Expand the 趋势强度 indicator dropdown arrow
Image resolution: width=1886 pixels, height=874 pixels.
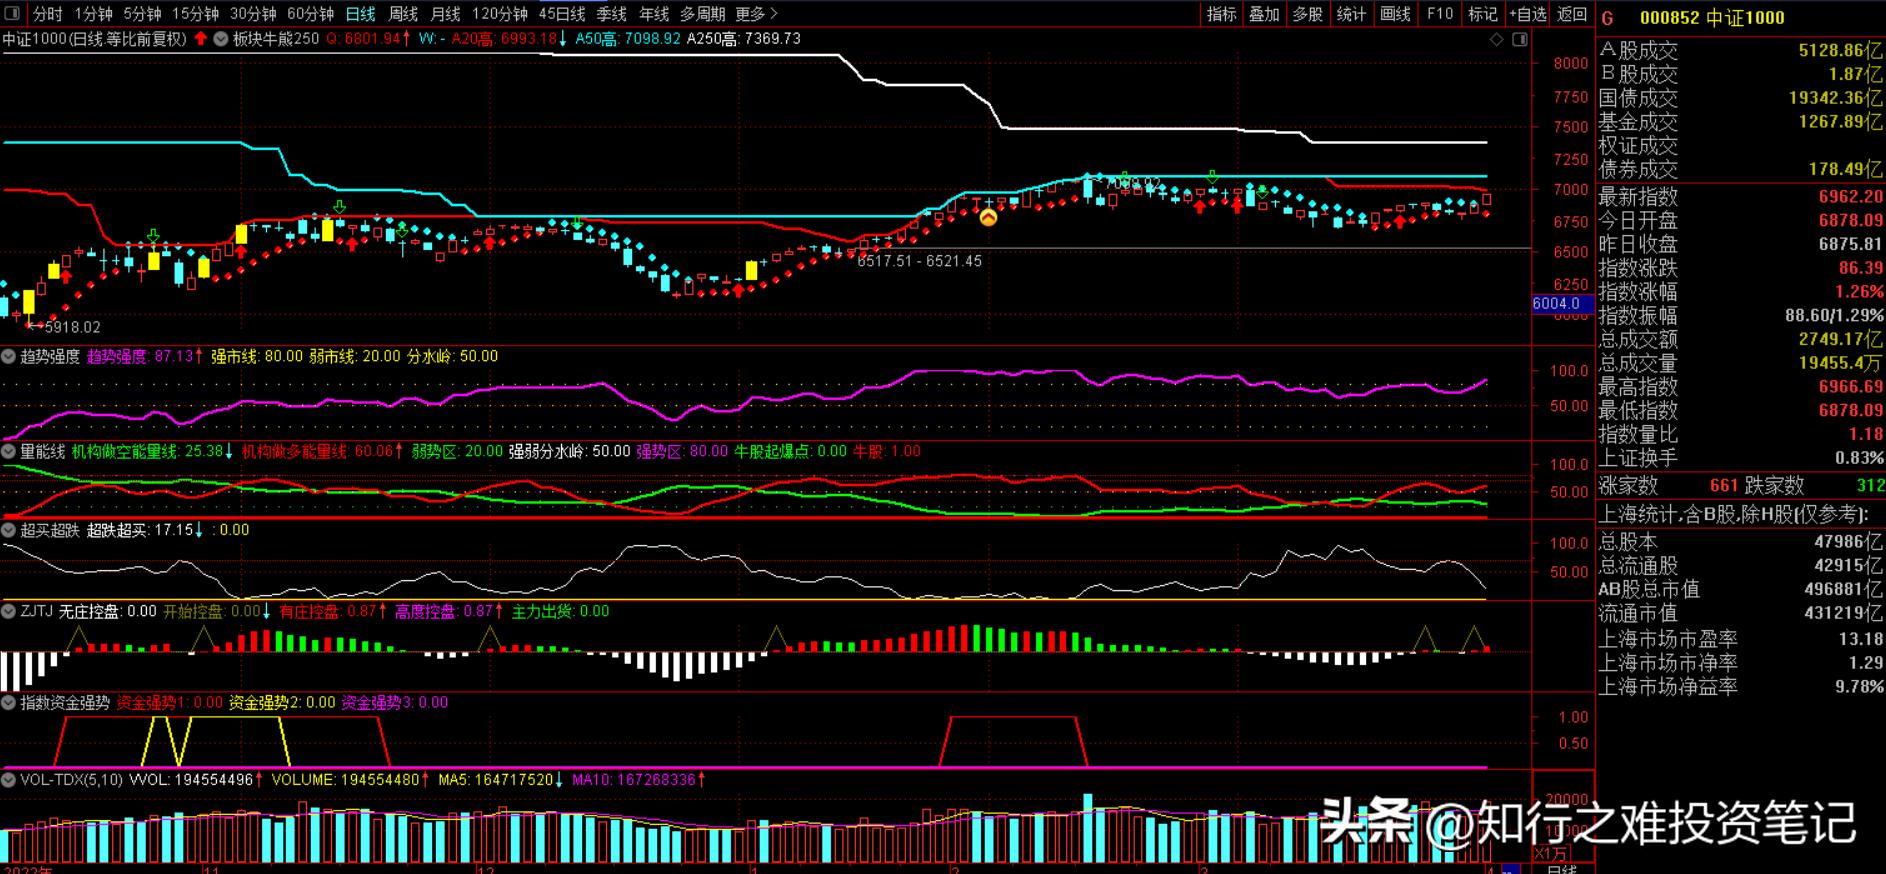click(x=9, y=357)
